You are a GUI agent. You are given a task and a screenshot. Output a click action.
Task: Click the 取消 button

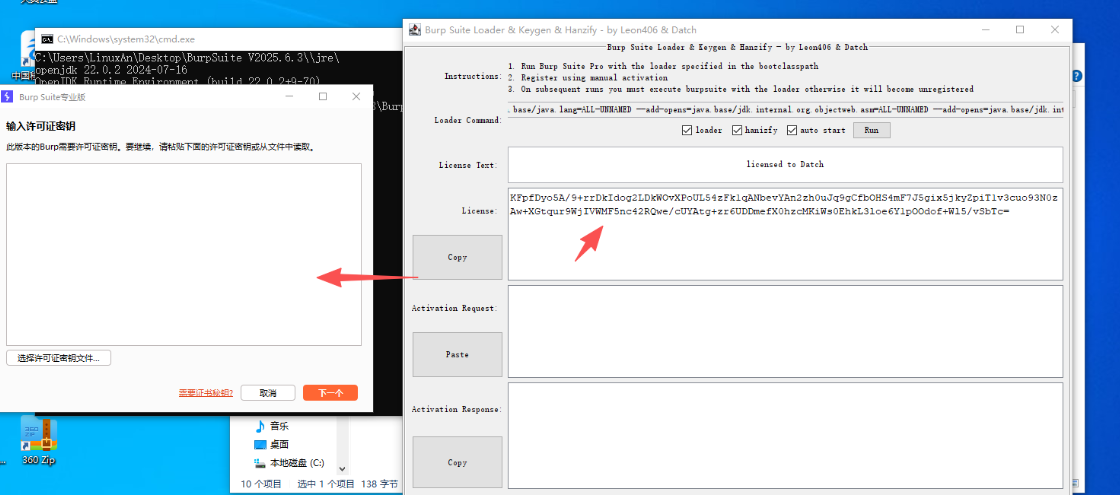pyautogui.click(x=267, y=393)
